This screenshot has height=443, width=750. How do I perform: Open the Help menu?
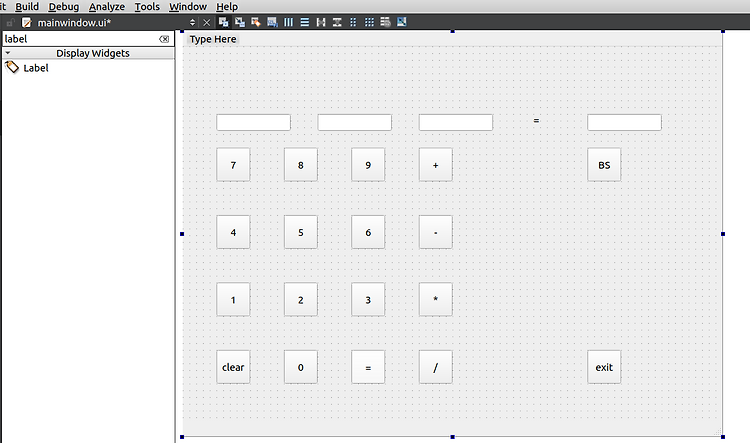tap(227, 7)
